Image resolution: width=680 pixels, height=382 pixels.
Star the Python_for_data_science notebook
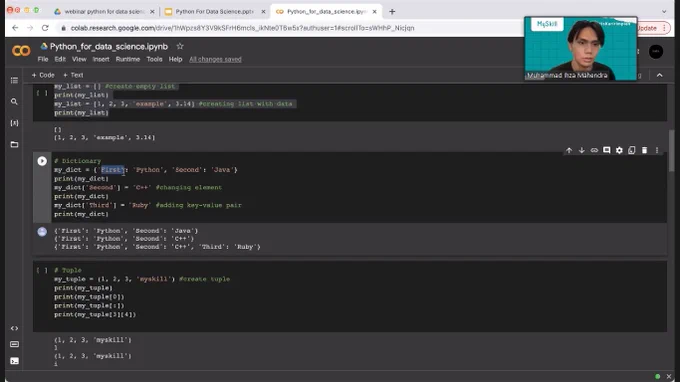pyautogui.click(x=180, y=46)
